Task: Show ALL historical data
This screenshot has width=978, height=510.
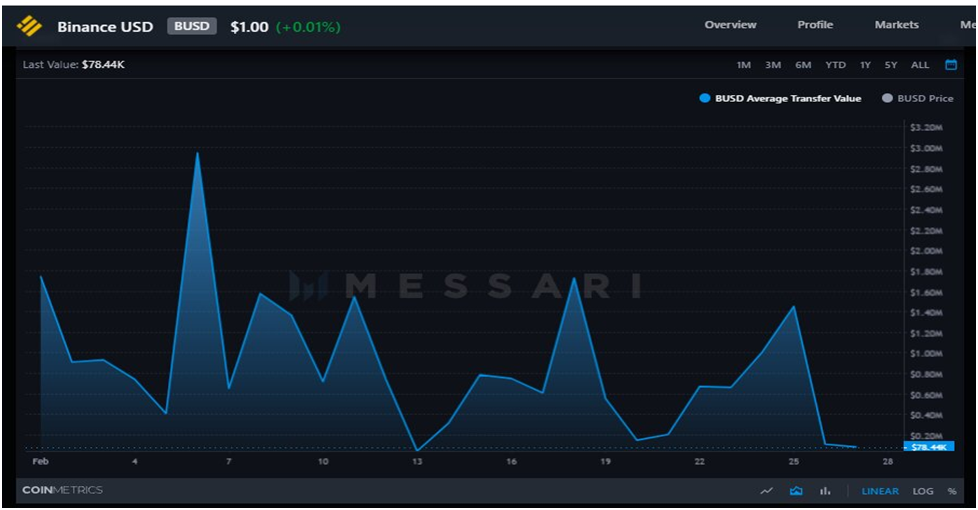Action: [x=920, y=65]
